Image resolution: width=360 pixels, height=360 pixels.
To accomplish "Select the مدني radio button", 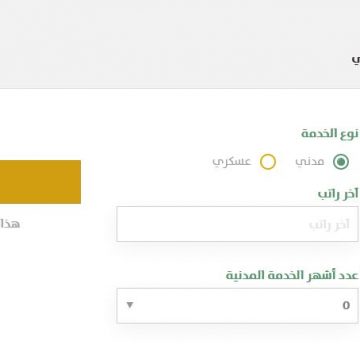I will 341,162.
